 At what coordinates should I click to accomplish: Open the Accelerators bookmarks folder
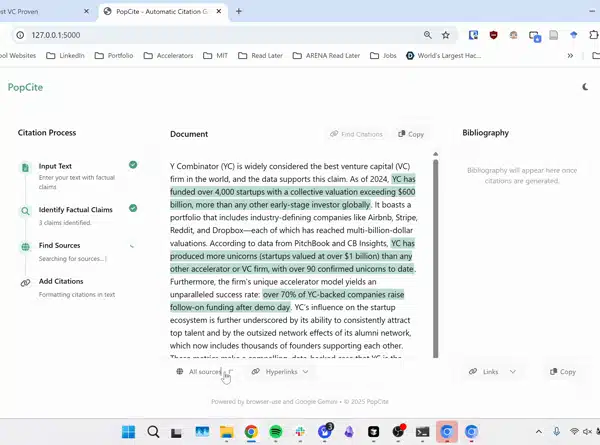pyautogui.click(x=168, y=55)
